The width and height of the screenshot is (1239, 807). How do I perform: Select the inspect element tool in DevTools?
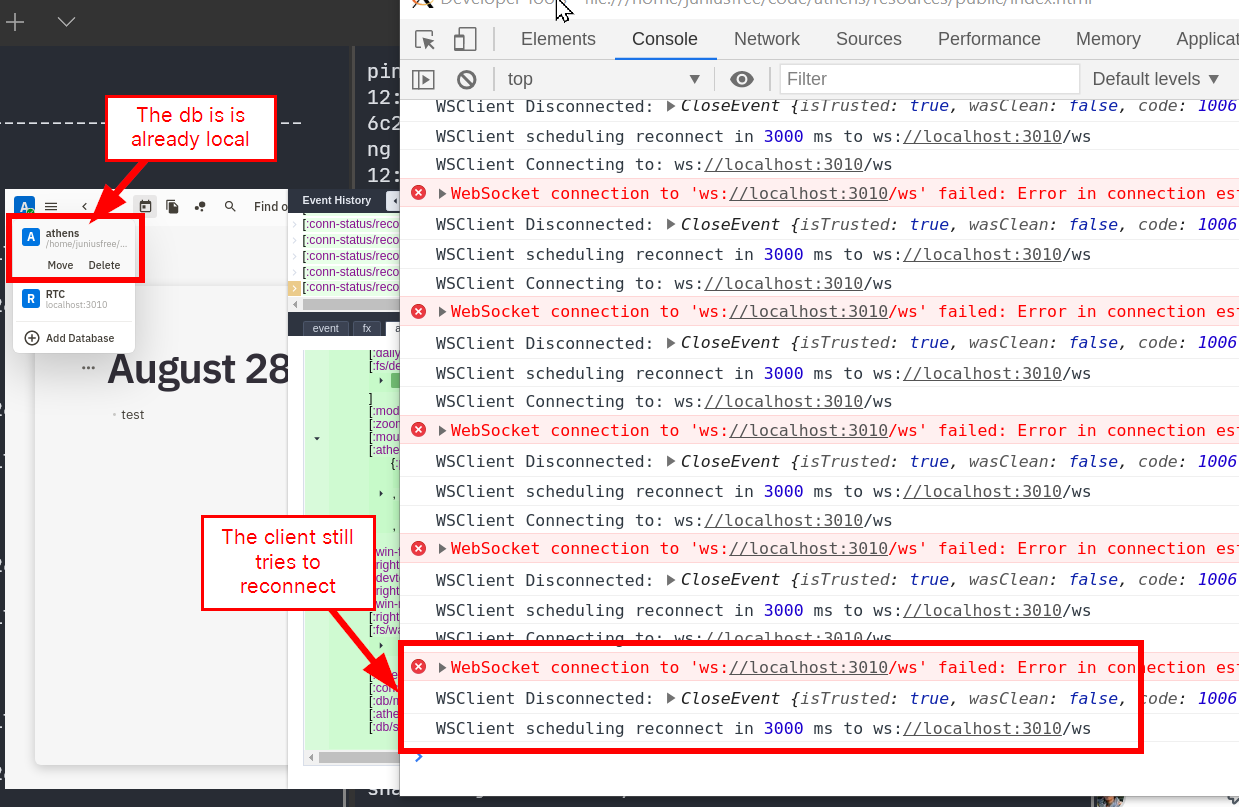(x=424, y=39)
